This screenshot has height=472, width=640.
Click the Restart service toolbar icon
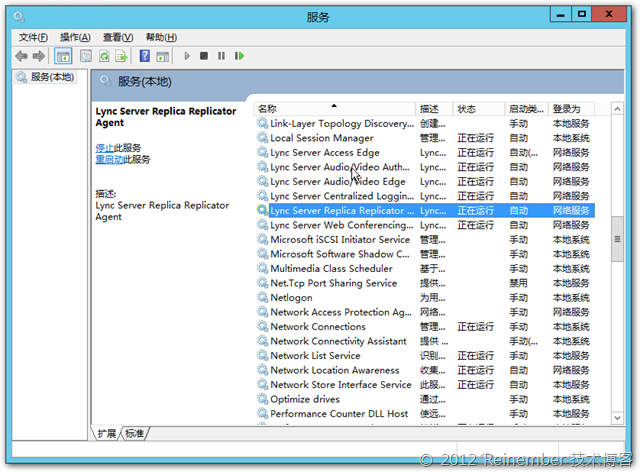239,56
